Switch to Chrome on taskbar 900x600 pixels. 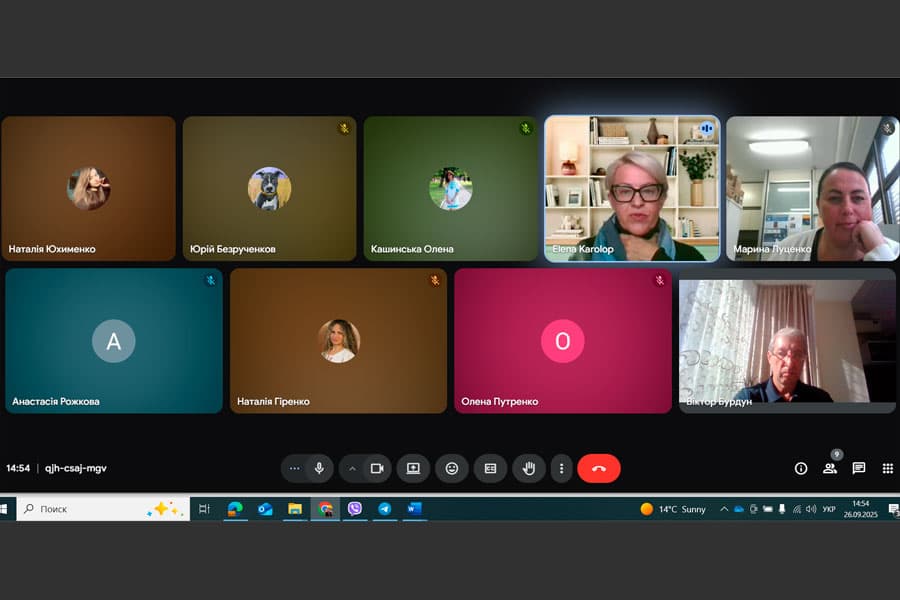click(325, 509)
